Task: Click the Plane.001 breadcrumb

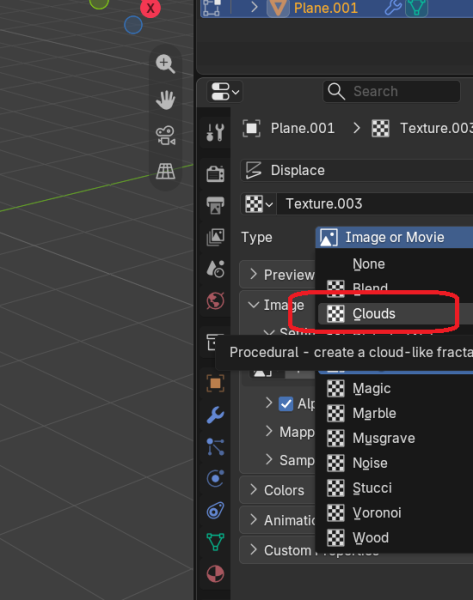Action: pos(302,128)
